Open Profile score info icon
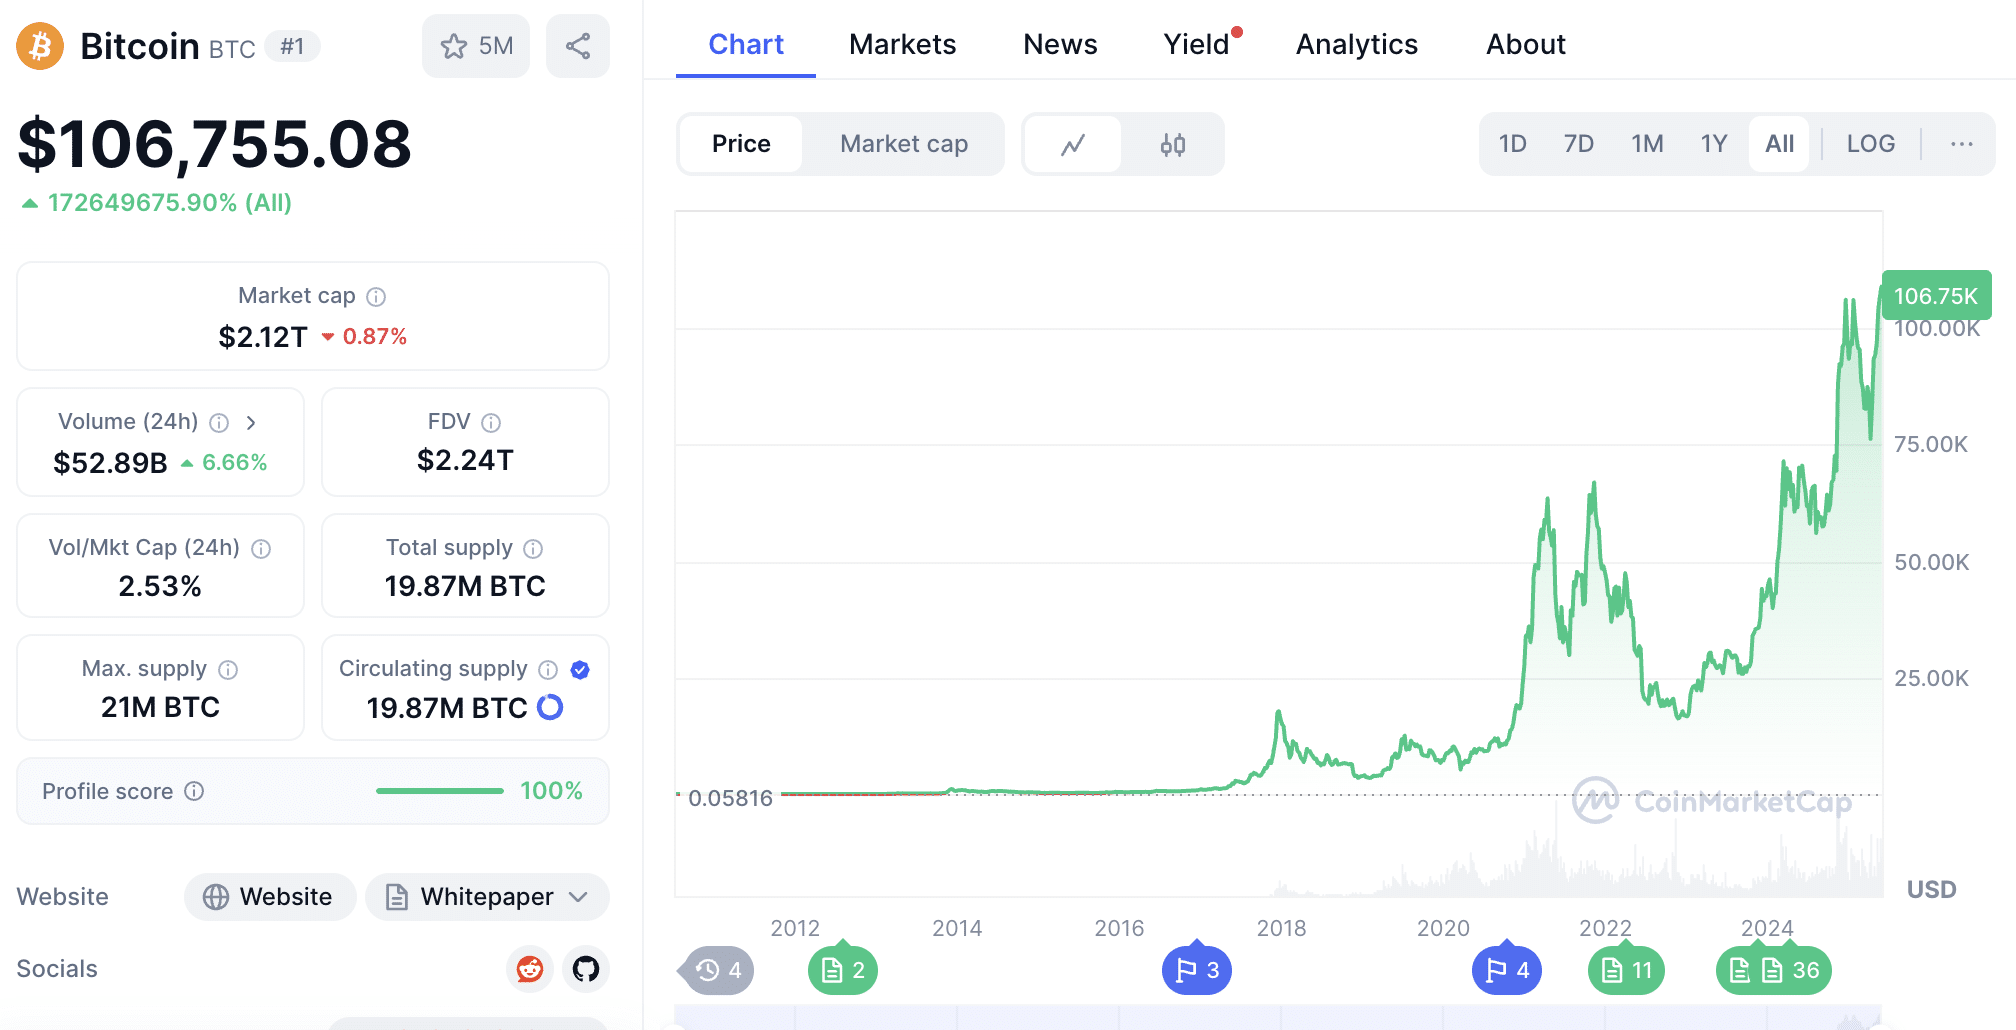Image resolution: width=2016 pixels, height=1030 pixels. click(x=195, y=791)
